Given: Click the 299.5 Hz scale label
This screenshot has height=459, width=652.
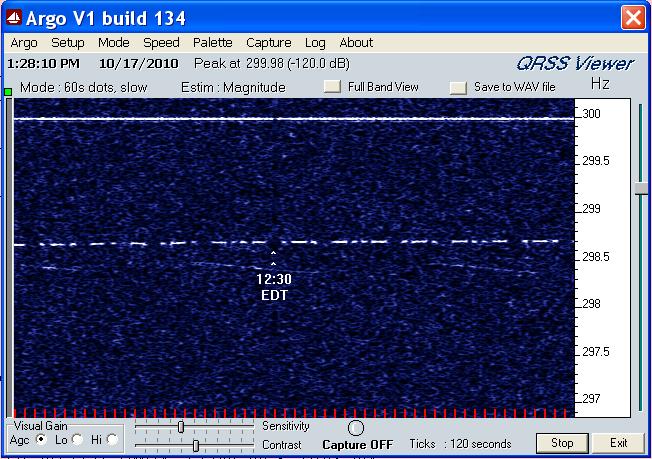Looking at the screenshot, I should tap(595, 161).
